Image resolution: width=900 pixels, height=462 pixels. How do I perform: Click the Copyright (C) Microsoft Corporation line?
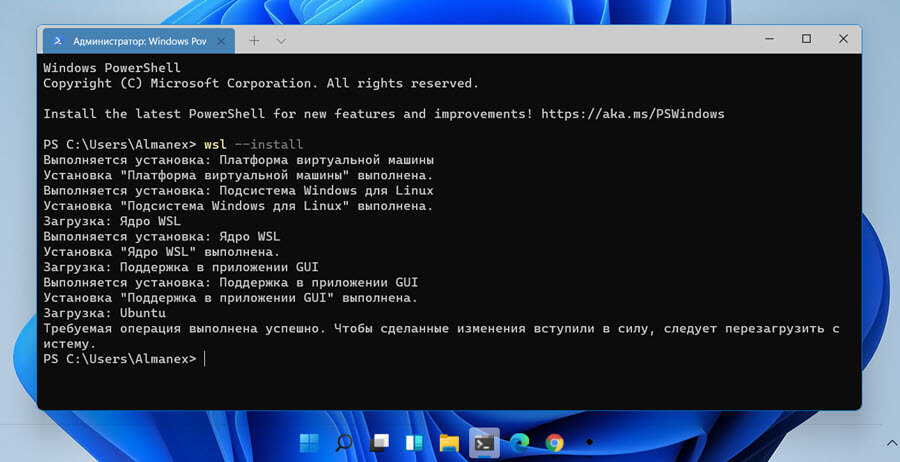(261, 83)
